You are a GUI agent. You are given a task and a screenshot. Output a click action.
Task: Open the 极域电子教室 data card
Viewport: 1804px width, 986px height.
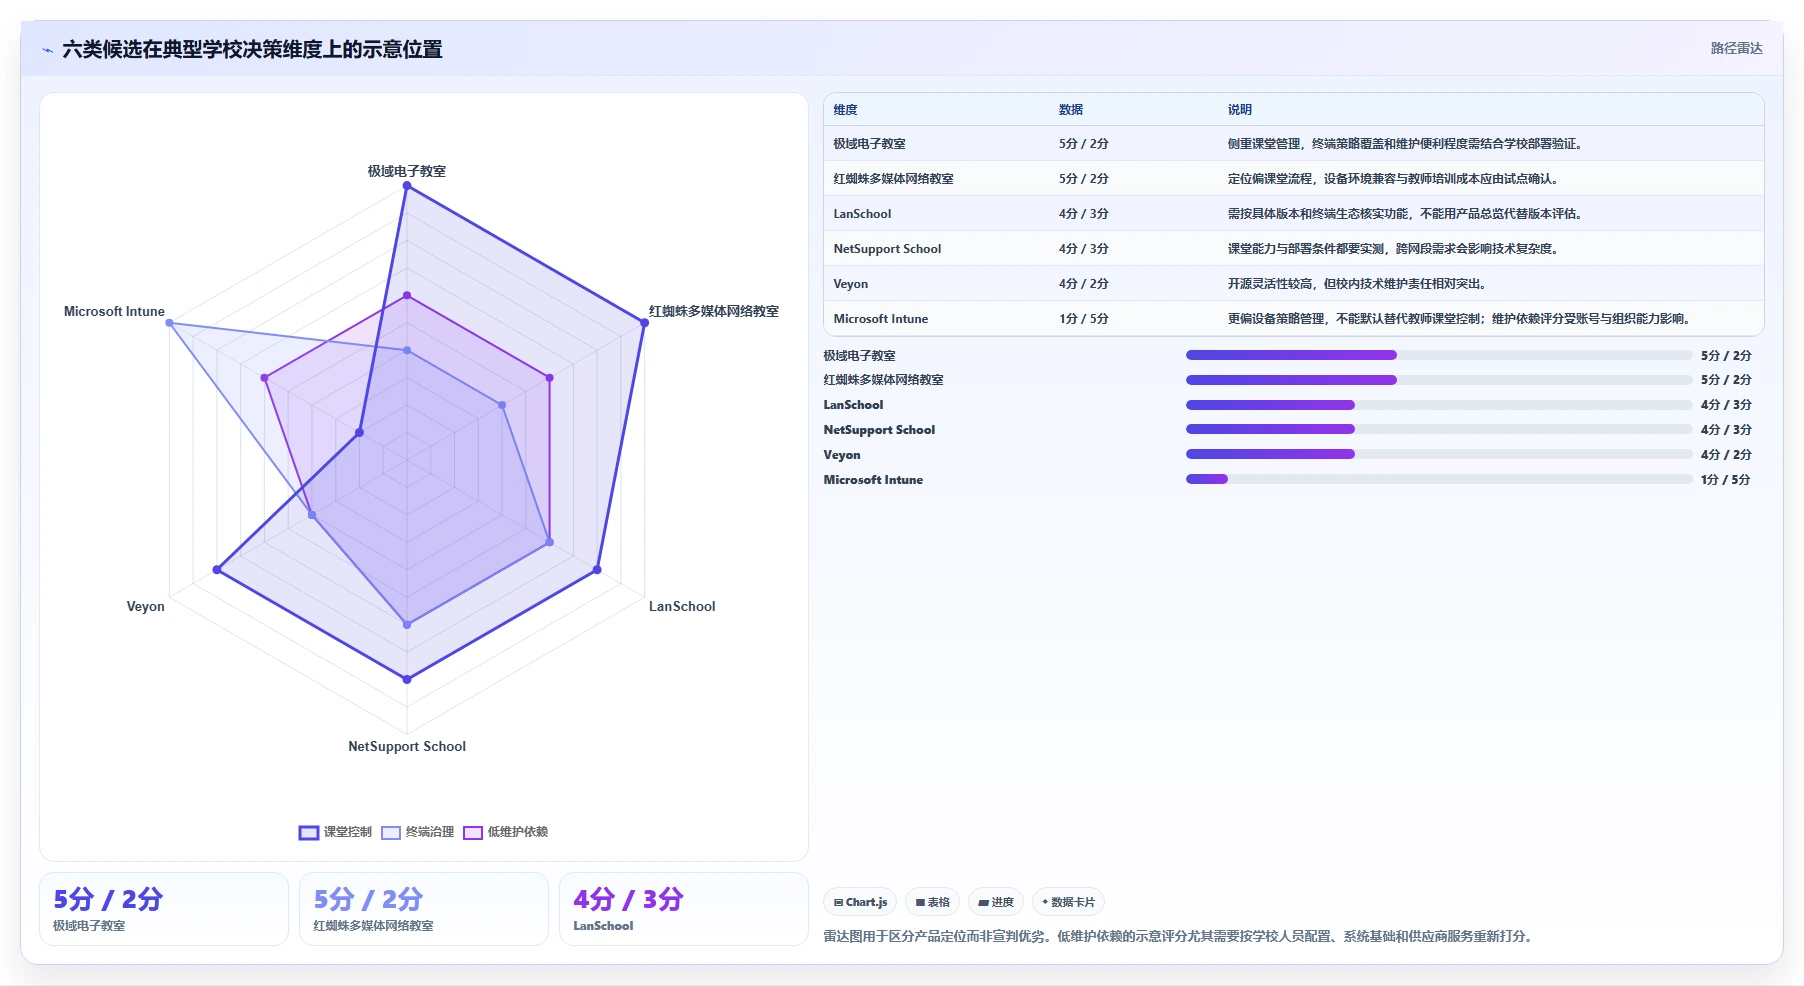[x=164, y=909]
